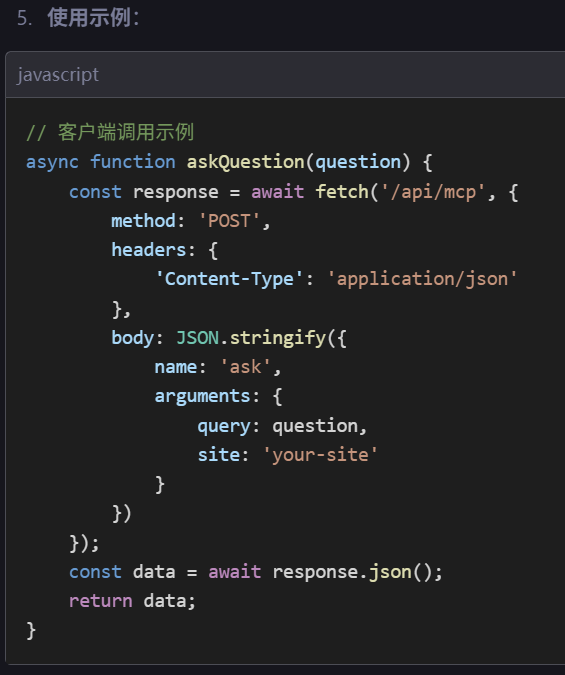Click the javascript language label
565x675 pixels.
58,75
